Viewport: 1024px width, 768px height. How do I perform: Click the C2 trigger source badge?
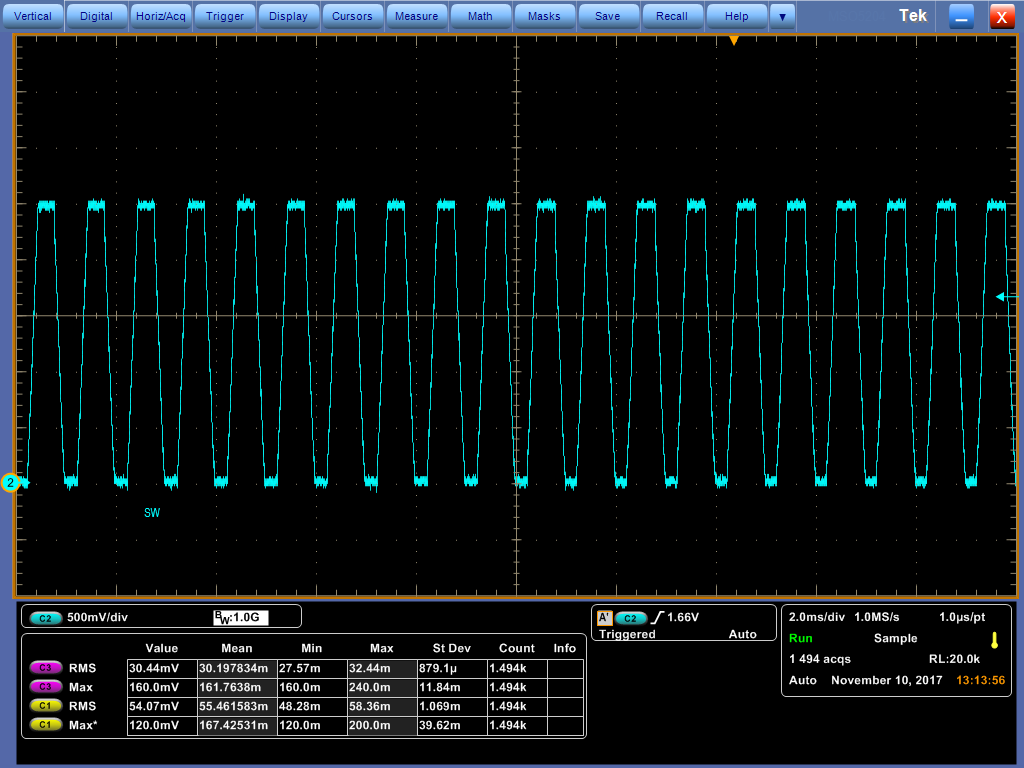tap(631, 618)
